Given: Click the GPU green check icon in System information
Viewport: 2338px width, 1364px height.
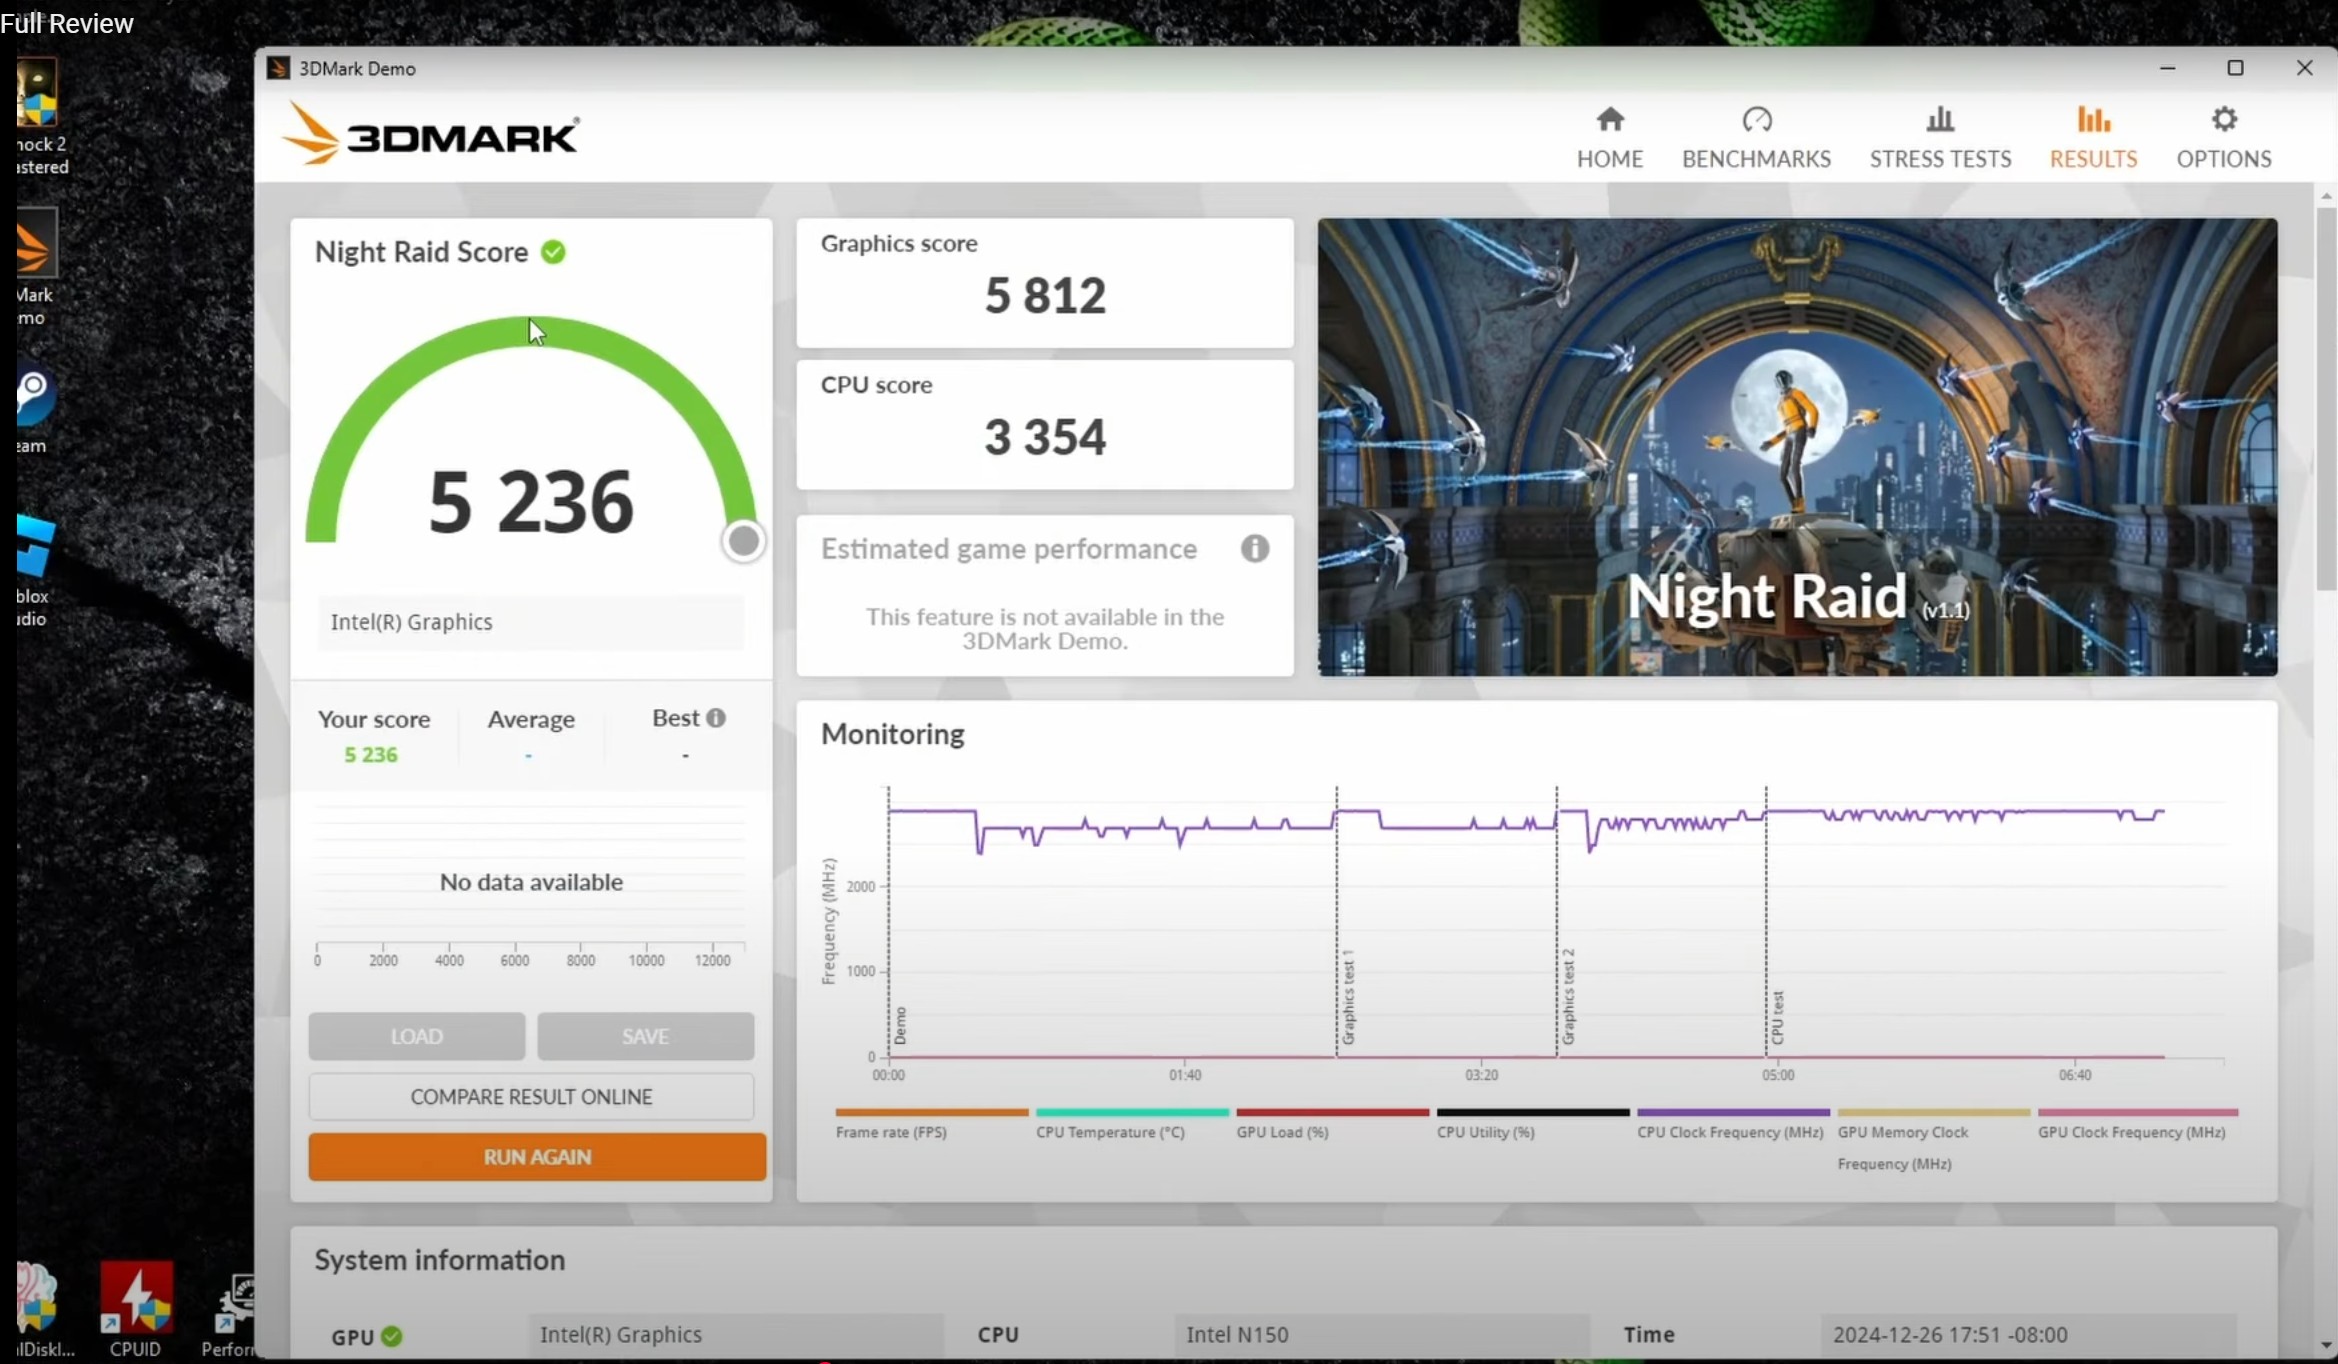Looking at the screenshot, I should pyautogui.click(x=392, y=1336).
